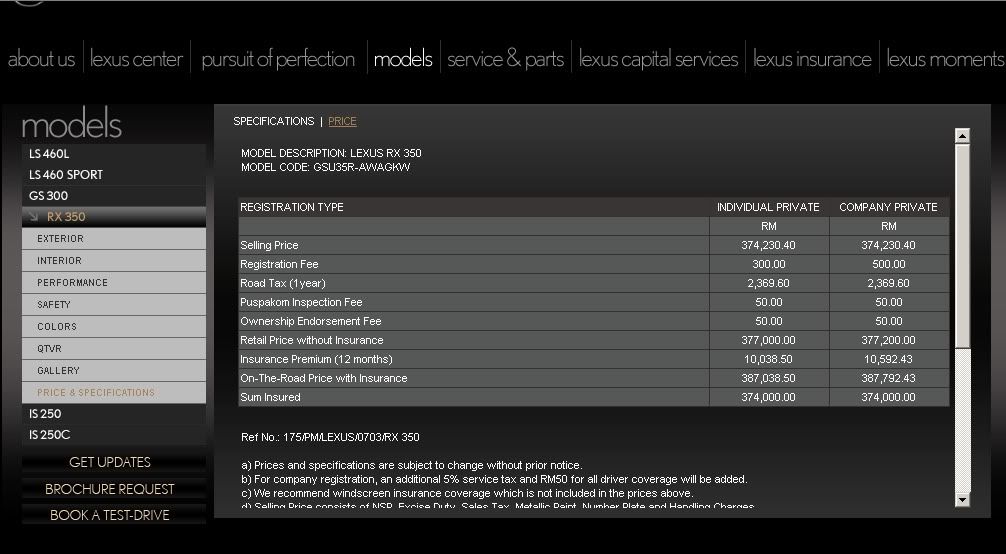Click the scrollbar up arrow
Image resolution: width=1006 pixels, height=554 pixels.
[x=962, y=136]
